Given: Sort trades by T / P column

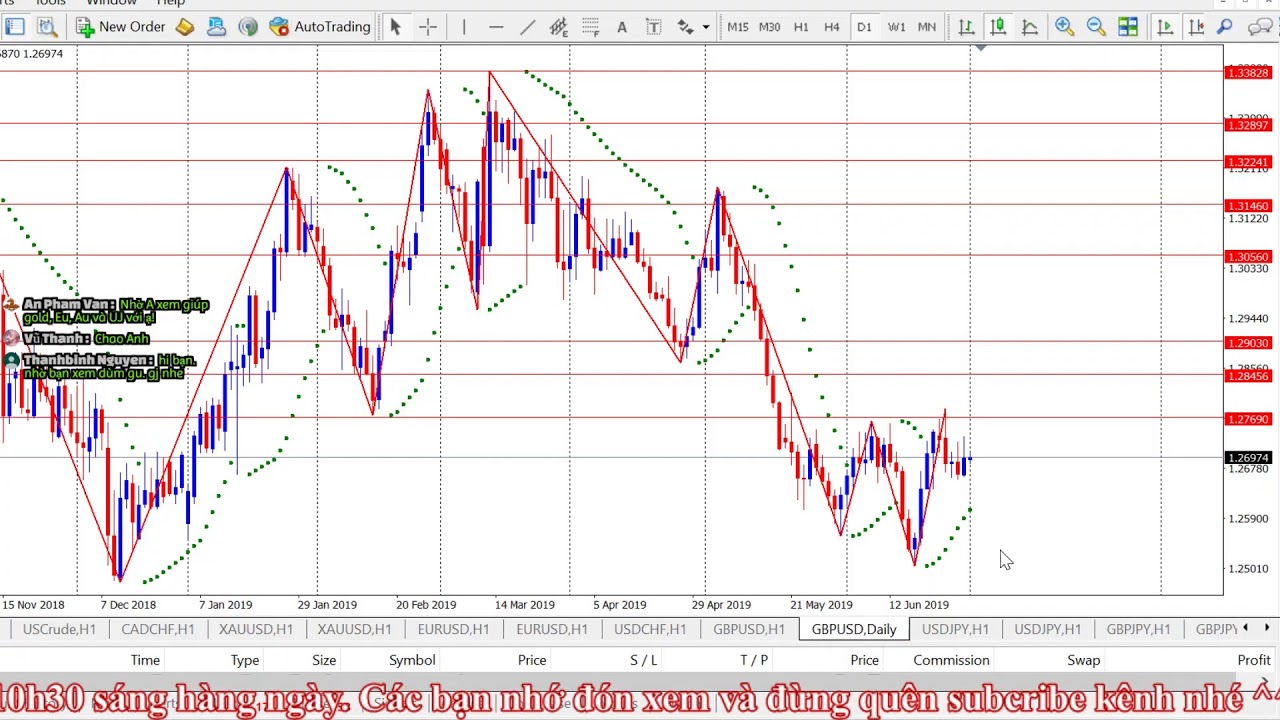Looking at the screenshot, I should pyautogui.click(x=754, y=660).
